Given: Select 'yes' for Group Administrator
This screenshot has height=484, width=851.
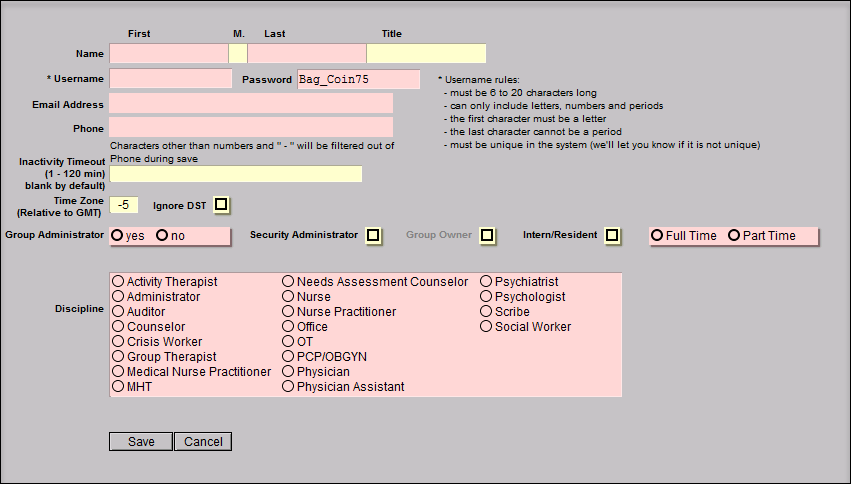Looking at the screenshot, I should [118, 236].
